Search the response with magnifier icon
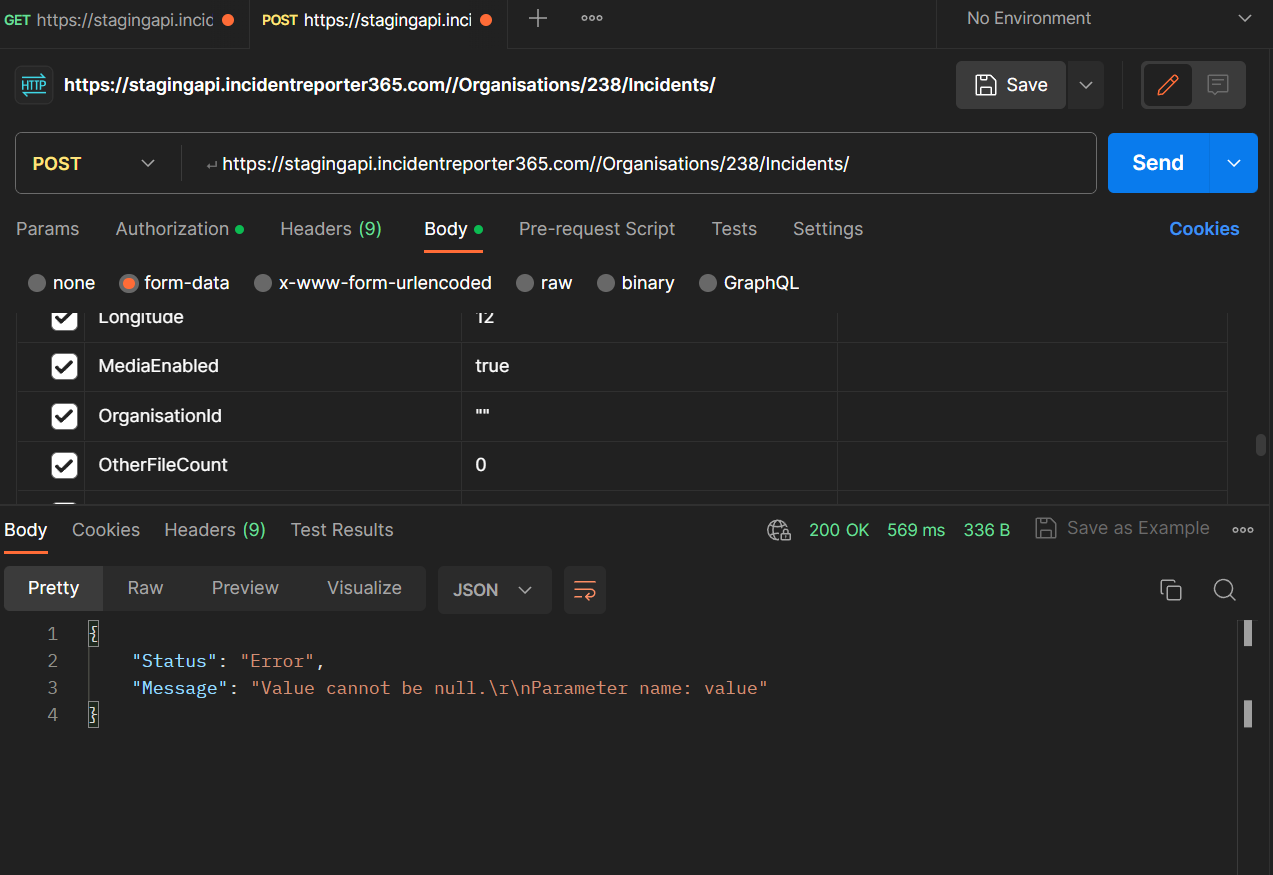1273x875 pixels. point(1225,590)
